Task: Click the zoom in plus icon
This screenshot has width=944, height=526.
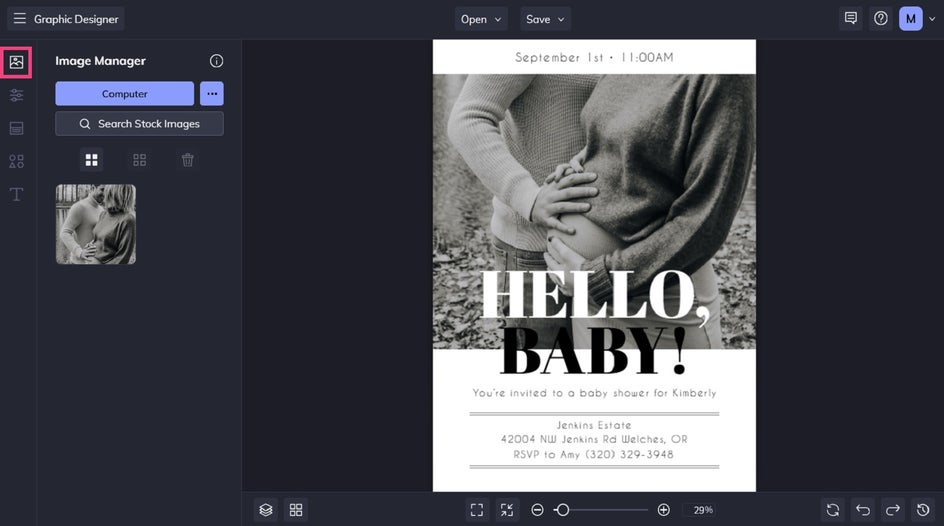Action: pos(663,510)
